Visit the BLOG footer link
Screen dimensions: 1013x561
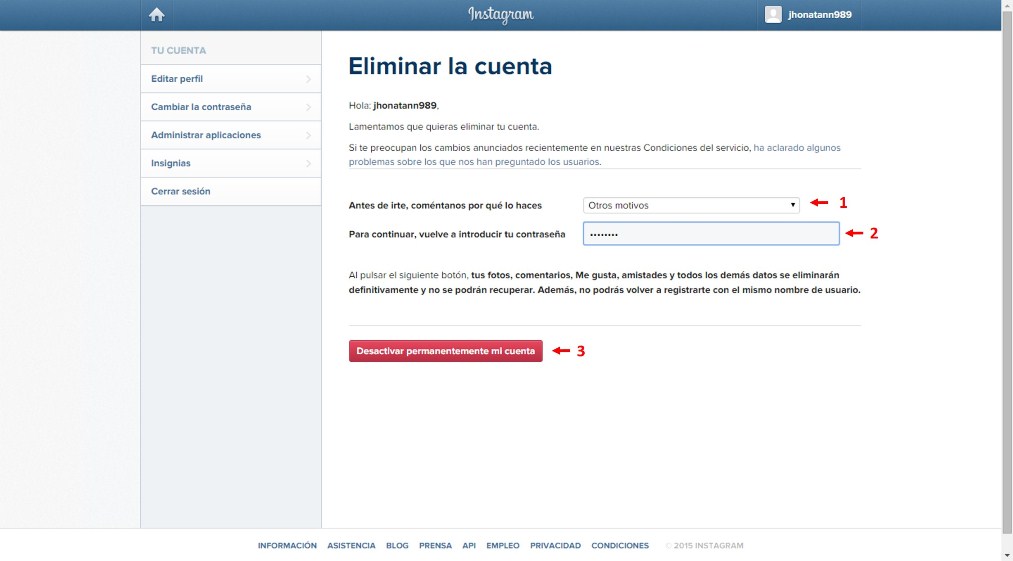[397, 545]
